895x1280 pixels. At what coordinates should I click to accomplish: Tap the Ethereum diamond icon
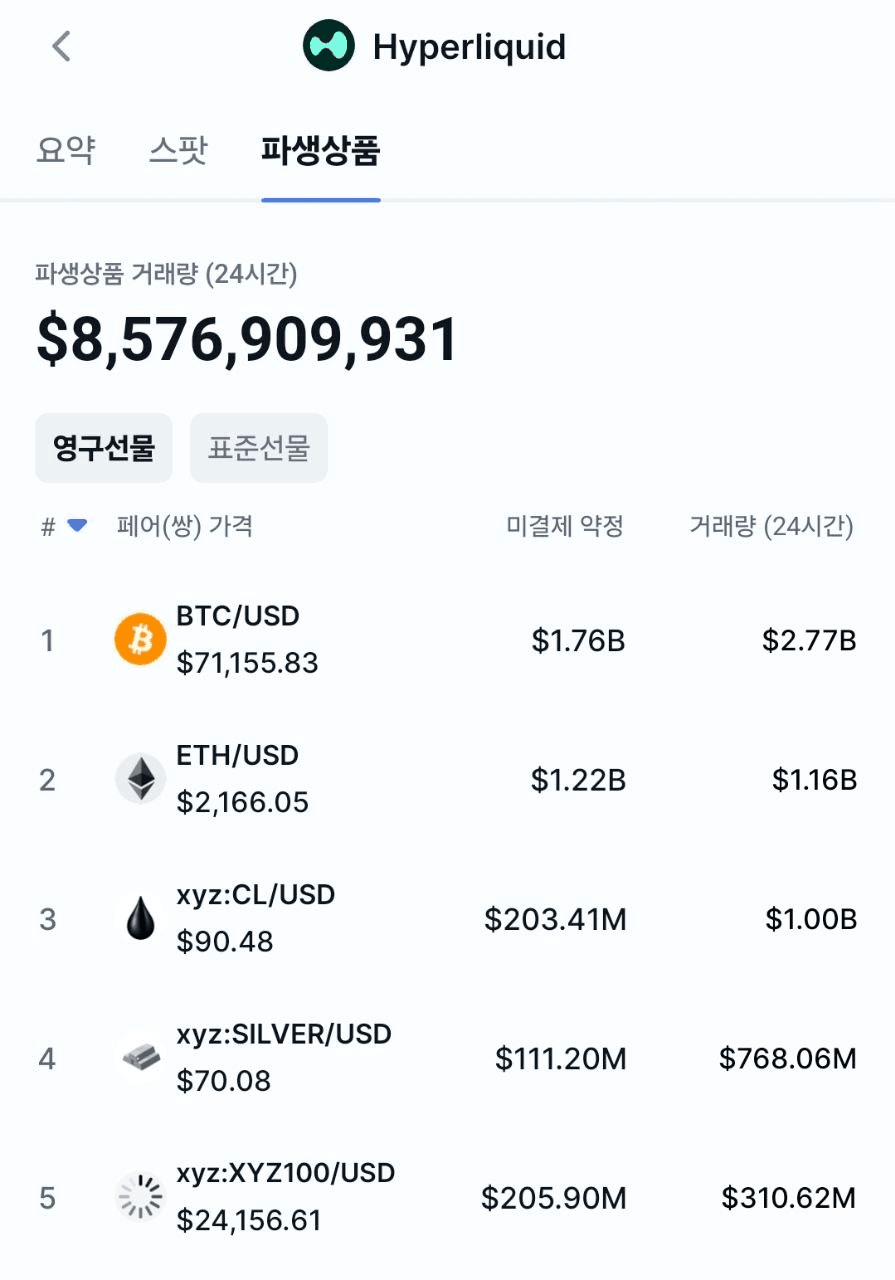pyautogui.click(x=140, y=779)
